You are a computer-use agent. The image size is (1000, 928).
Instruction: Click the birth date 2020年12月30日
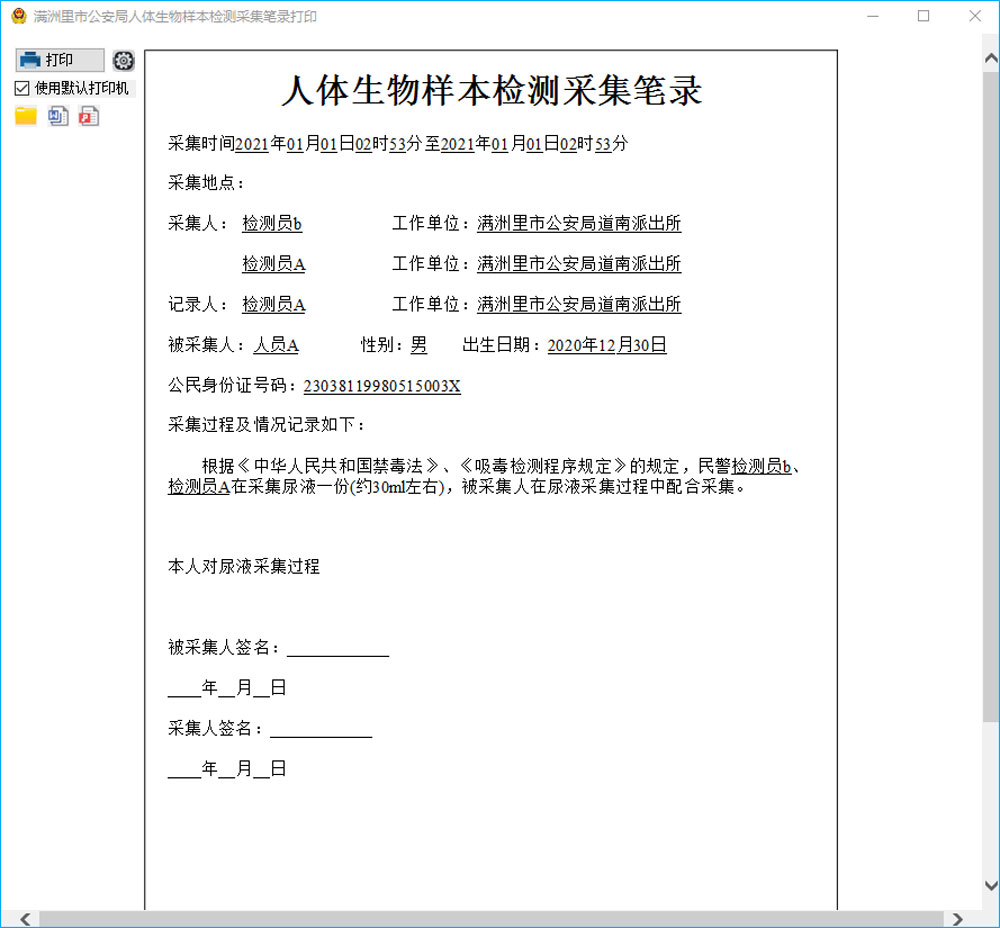pos(607,346)
